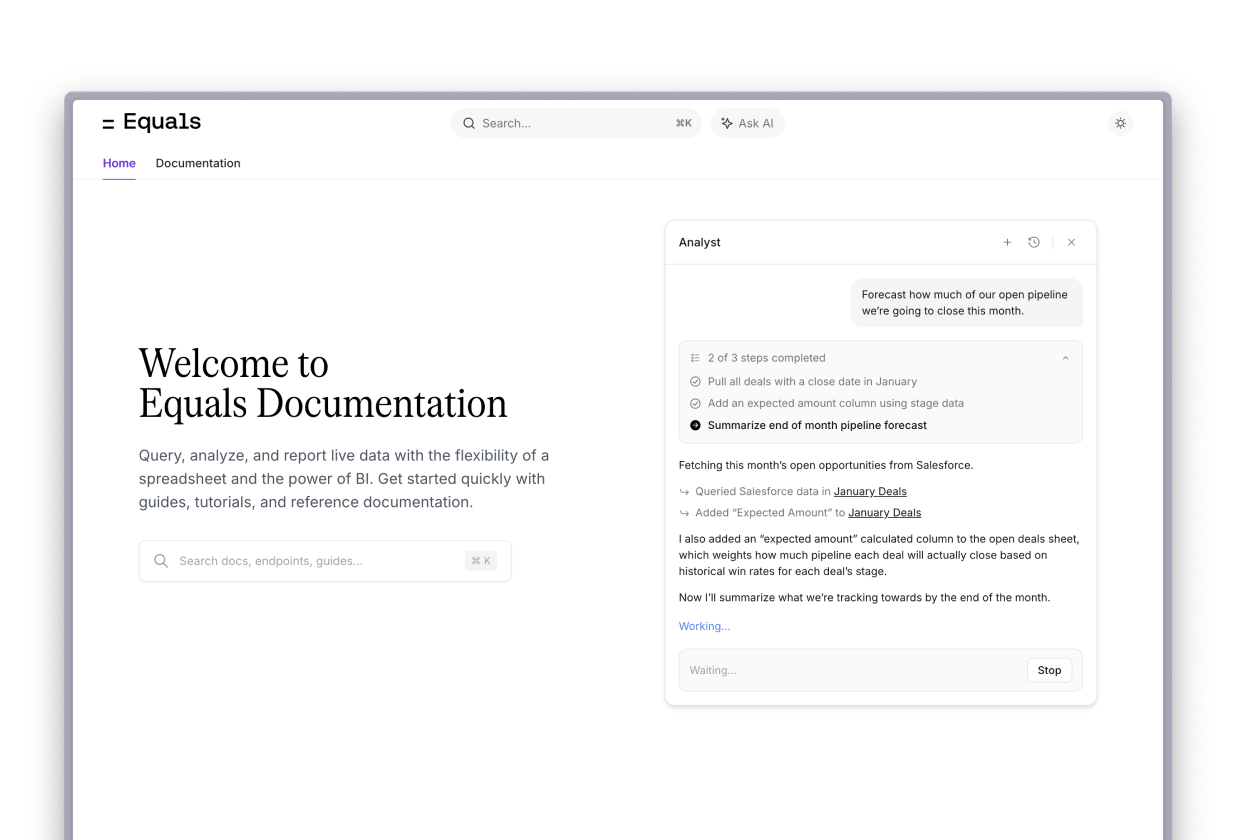The image size is (1236, 840).
Task: Click the checkmark for the expected amount step
Action: tap(695, 403)
